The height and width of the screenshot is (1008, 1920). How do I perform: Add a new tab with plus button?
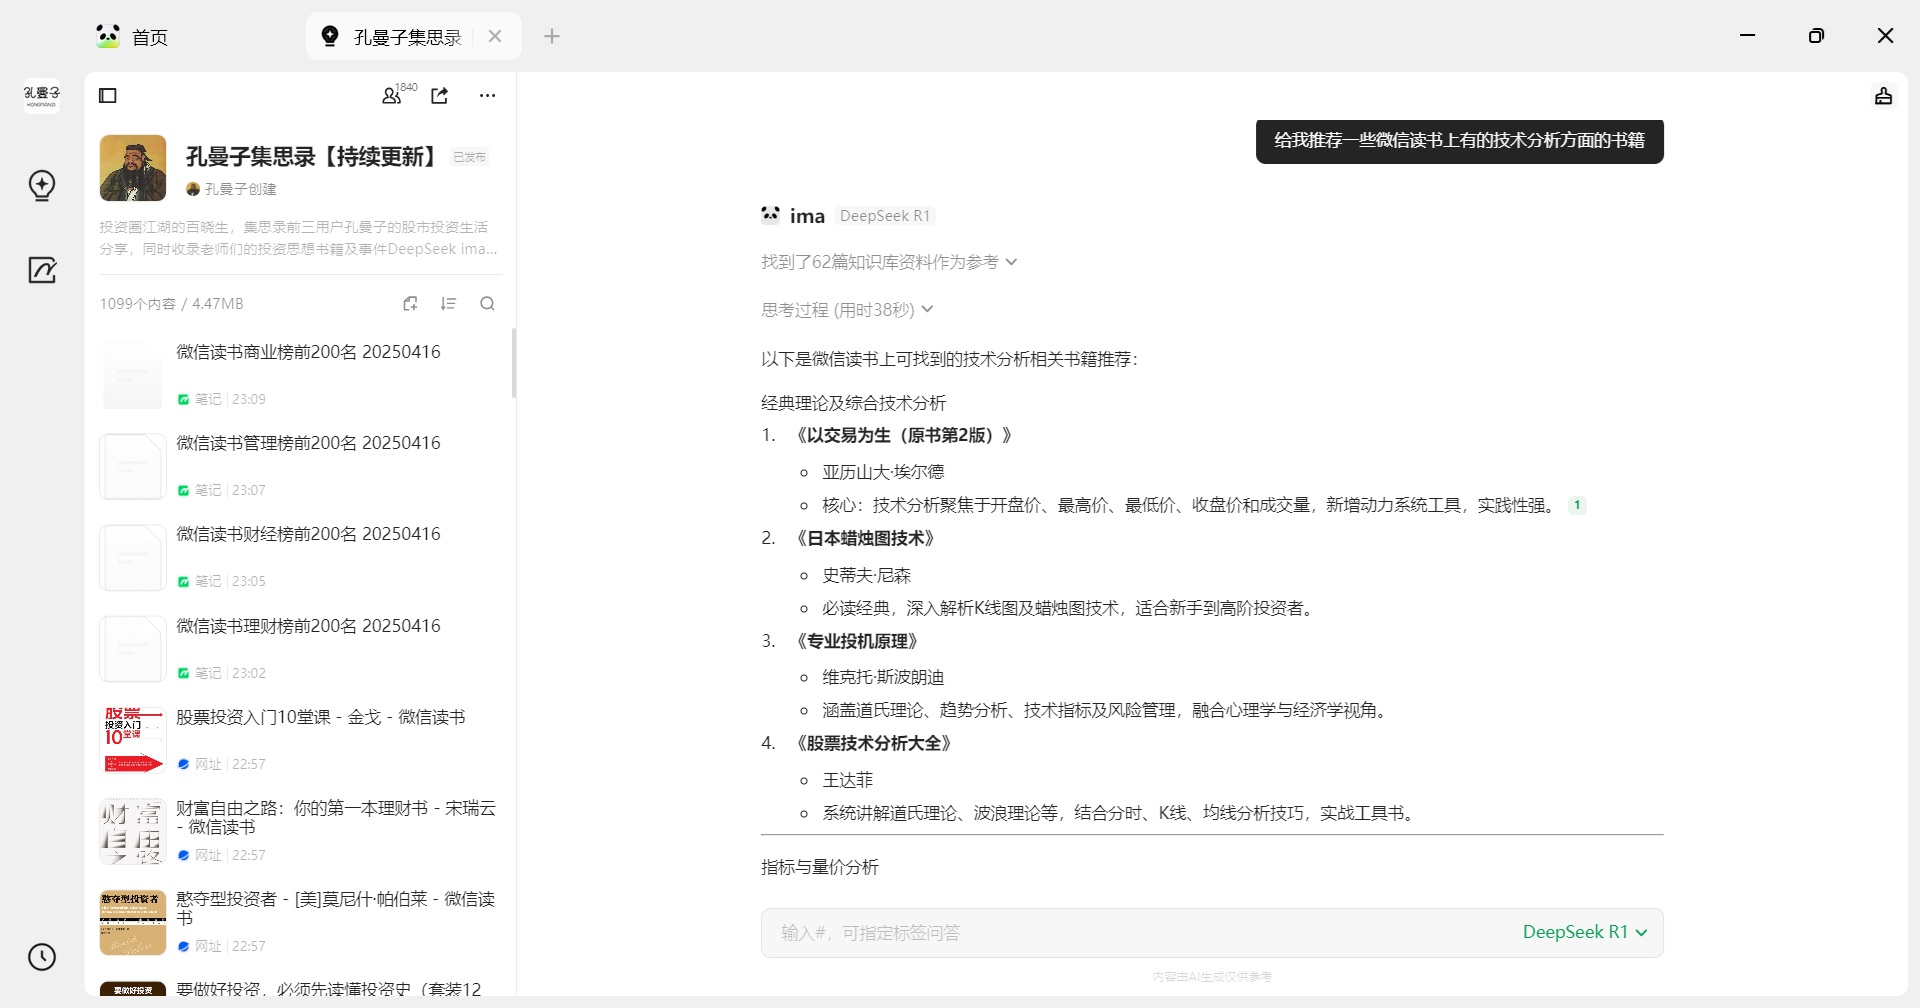pos(552,37)
